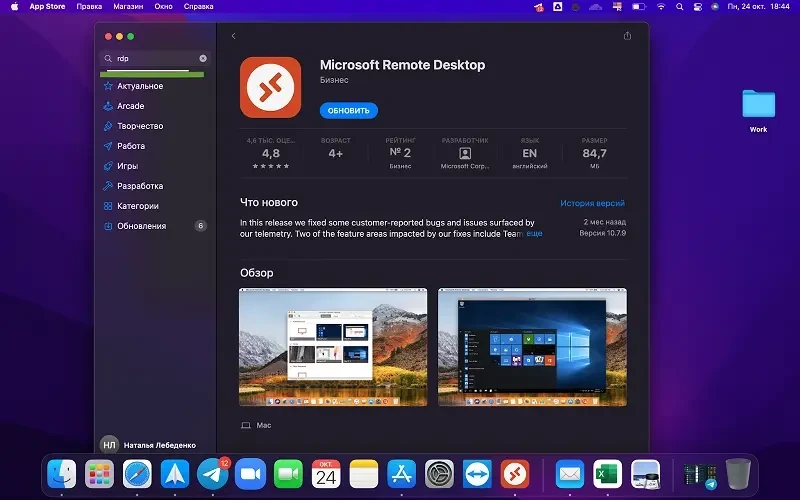
Task: Open Notes from the Dock
Action: (364, 474)
